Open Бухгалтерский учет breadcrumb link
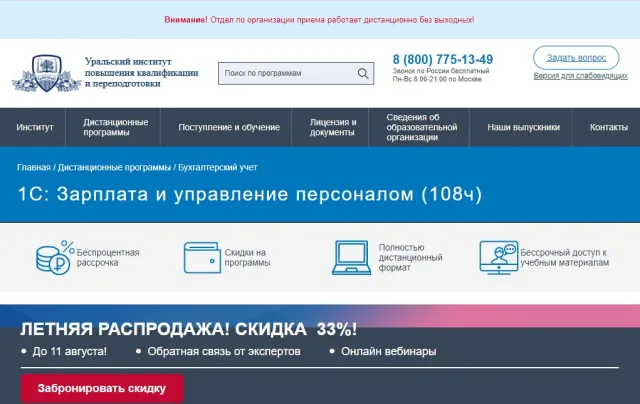 coord(218,167)
